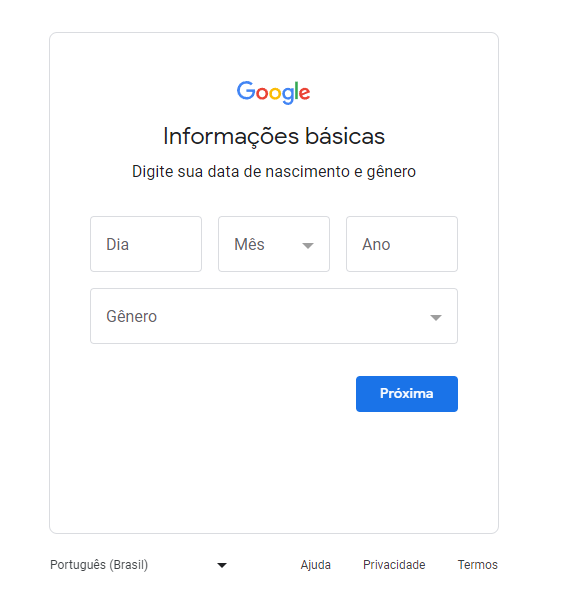Viewport: 566px width, 610px height.
Task: Open the Privacidade link
Action: [394, 564]
